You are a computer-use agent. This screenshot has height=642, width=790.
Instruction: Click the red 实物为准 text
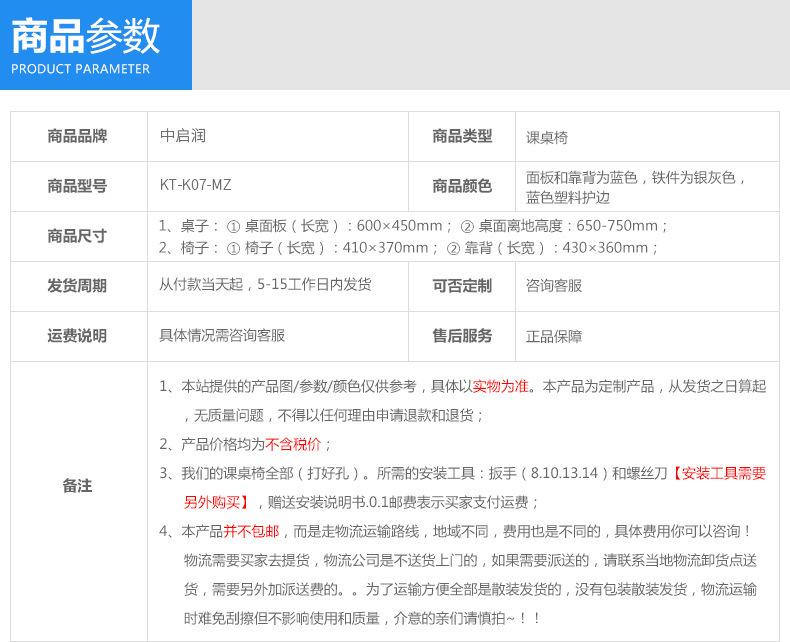(501, 386)
